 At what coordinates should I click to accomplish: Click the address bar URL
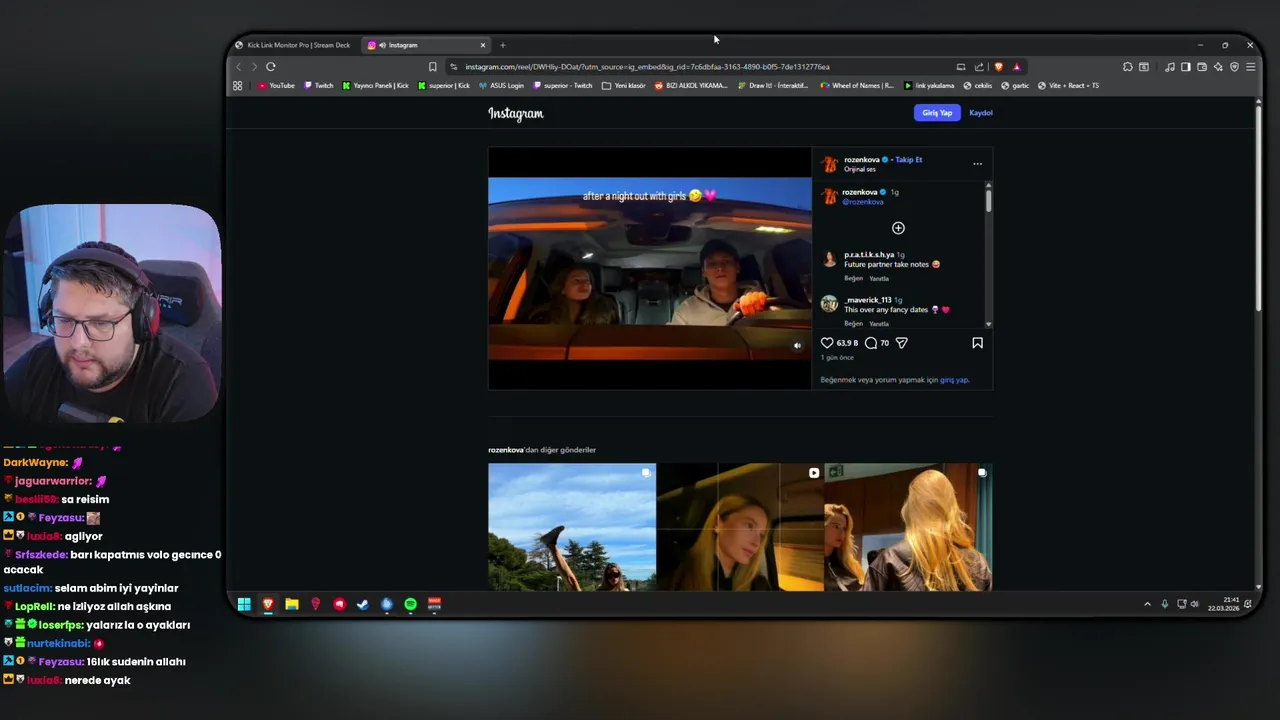pyautogui.click(x=647, y=67)
